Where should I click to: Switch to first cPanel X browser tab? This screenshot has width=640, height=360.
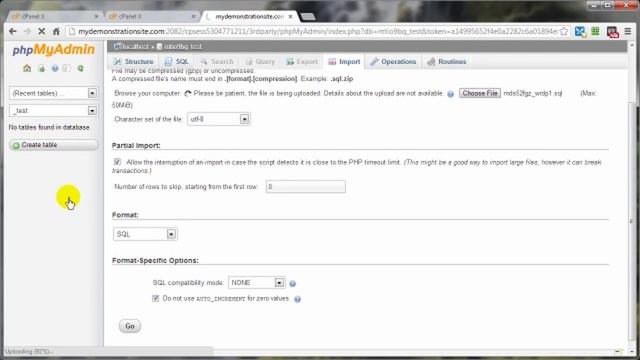[53, 16]
